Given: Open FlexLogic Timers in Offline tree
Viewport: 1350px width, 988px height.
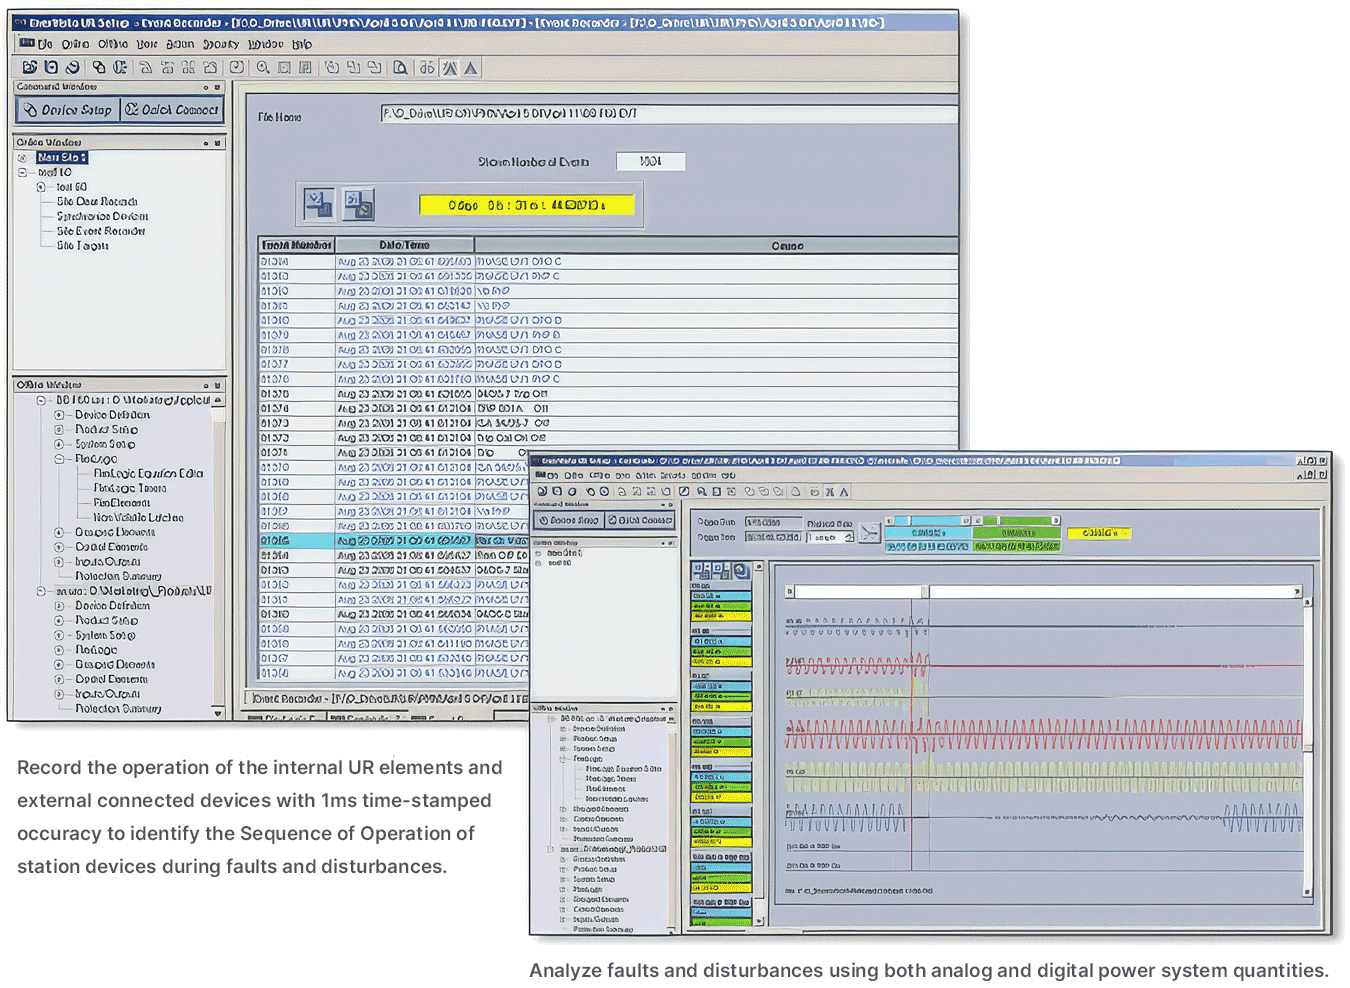Looking at the screenshot, I should pyautogui.click(x=130, y=488).
